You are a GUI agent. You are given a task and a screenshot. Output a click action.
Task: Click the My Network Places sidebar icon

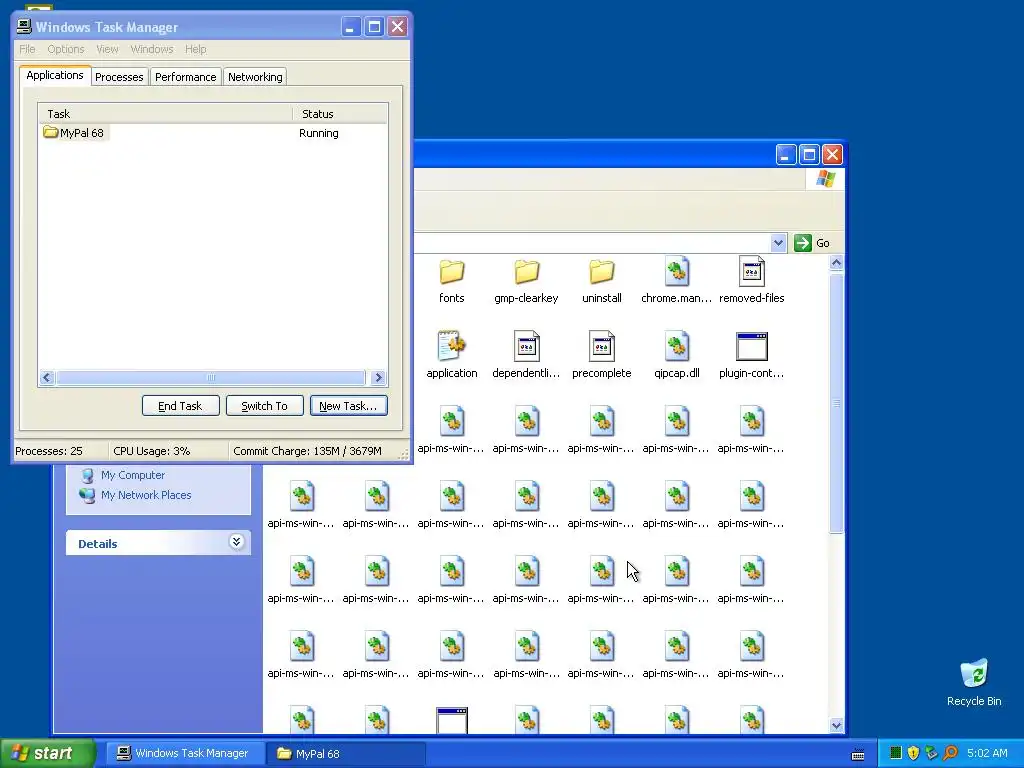pos(87,495)
